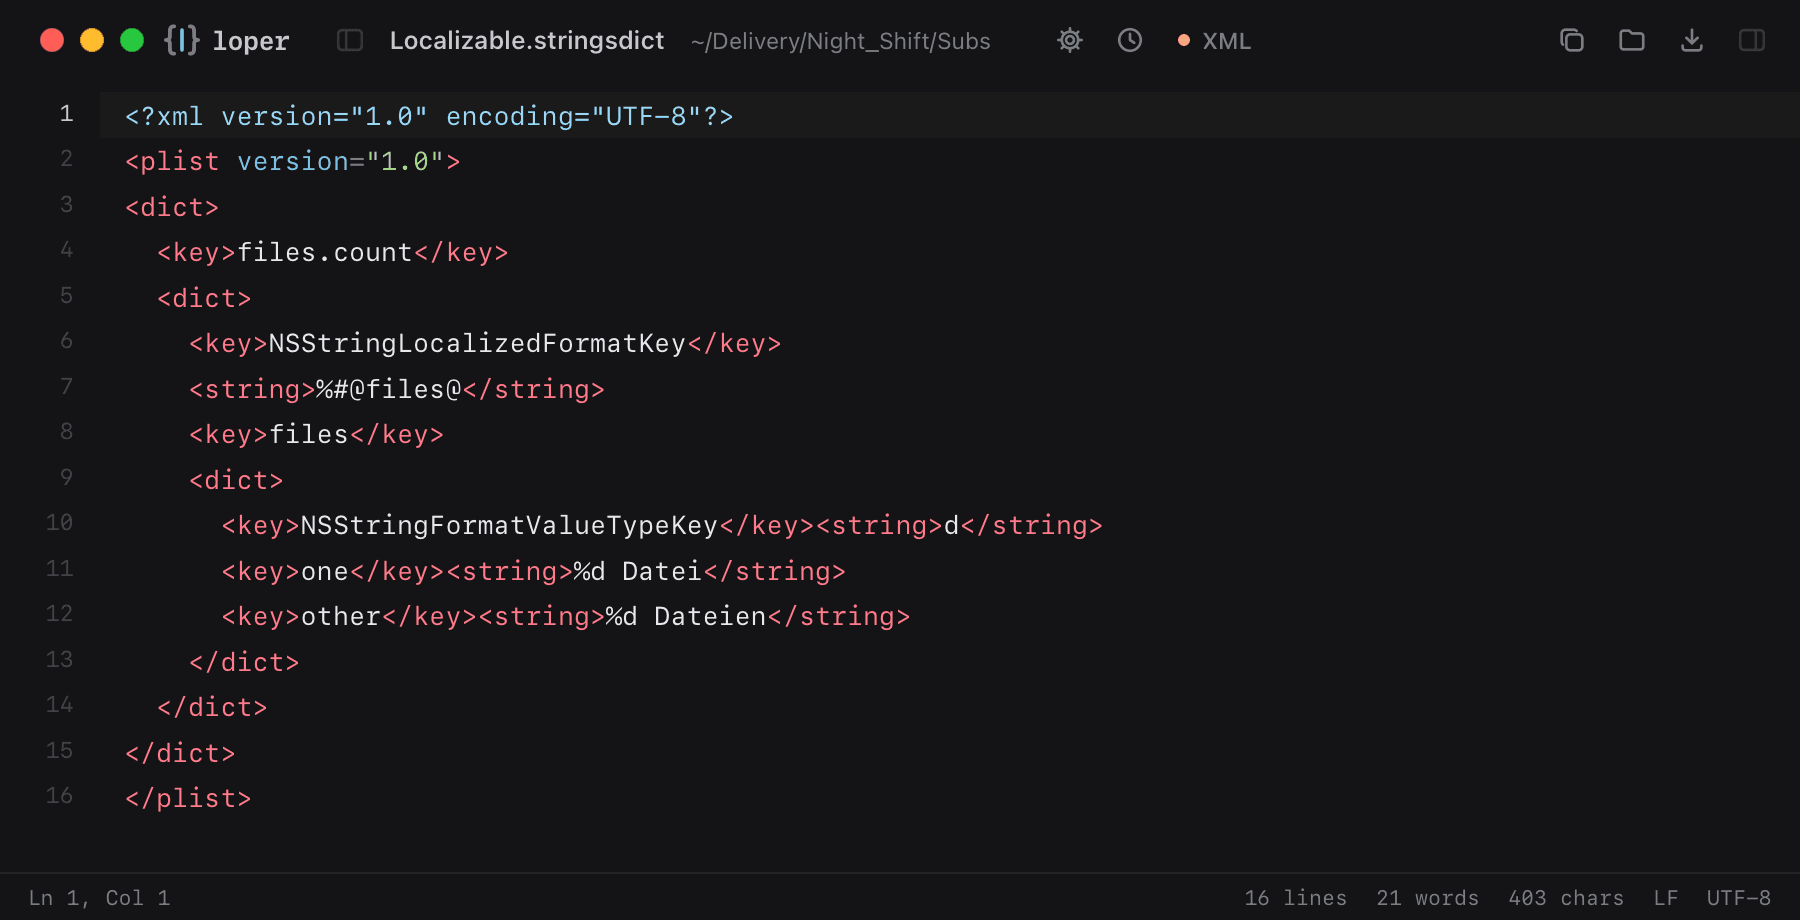This screenshot has height=920, width=1800.
Task: Toggle the left sidebar panel icon
Action: 350,40
